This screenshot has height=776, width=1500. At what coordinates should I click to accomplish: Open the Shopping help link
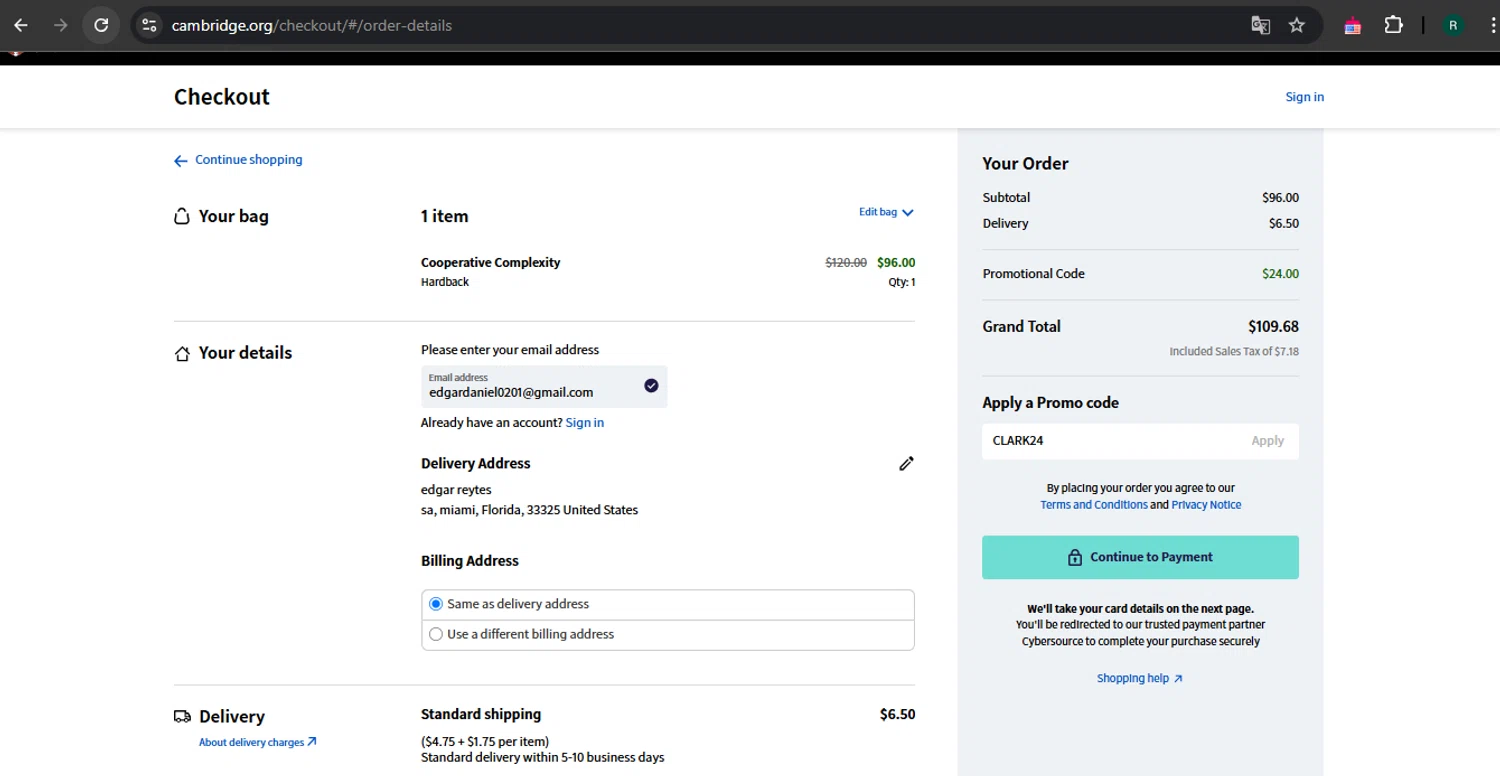pyautogui.click(x=1133, y=679)
